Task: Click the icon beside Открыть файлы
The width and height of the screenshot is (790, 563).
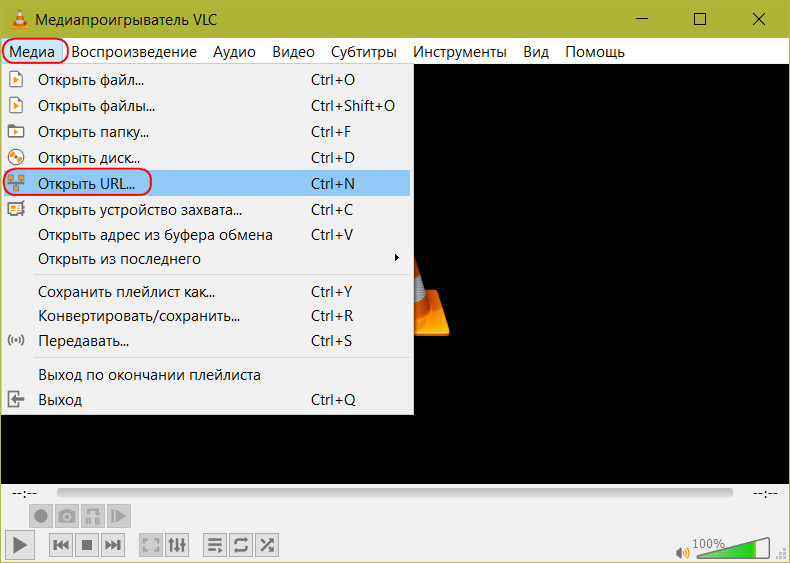Action: tap(16, 106)
